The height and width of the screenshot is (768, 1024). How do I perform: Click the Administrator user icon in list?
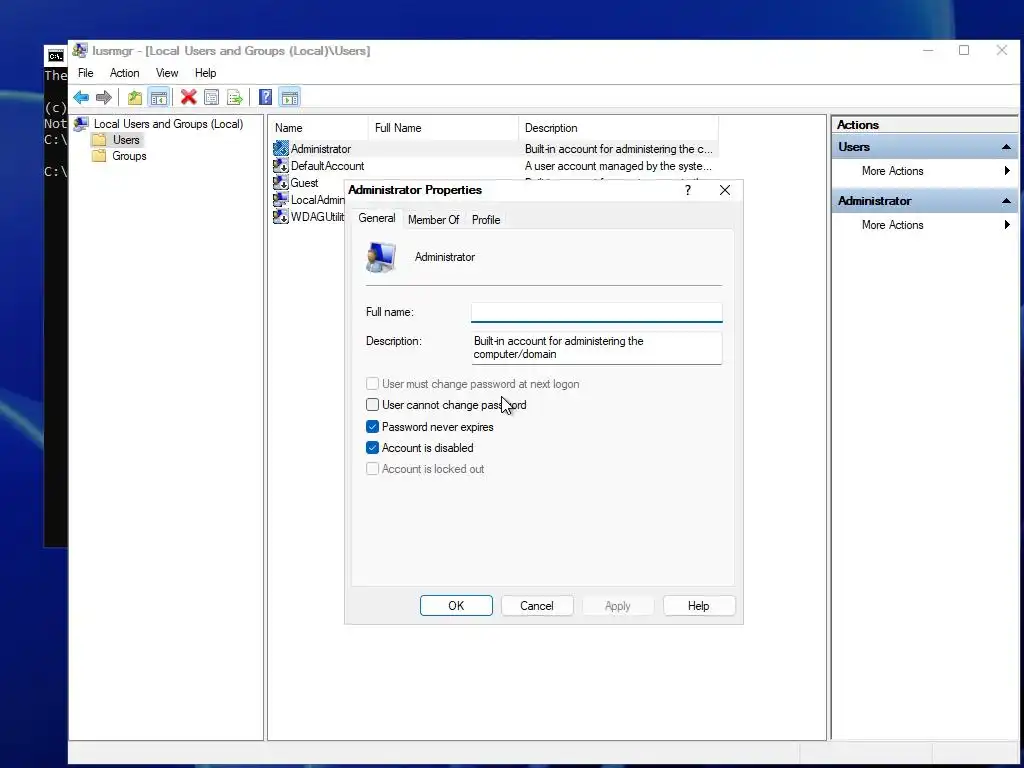[281, 149]
